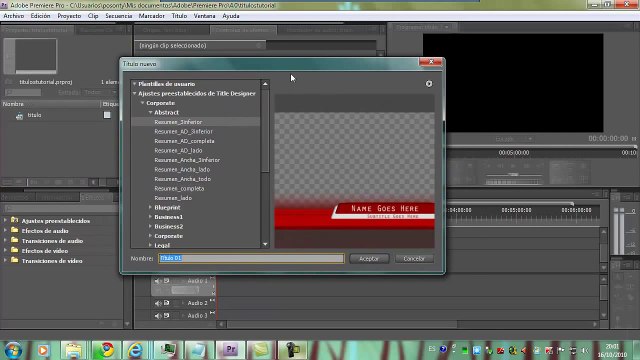640x360 pixels.
Task: Mute Audio 3 track speaker toggle
Action: pyautogui.click(x=158, y=316)
